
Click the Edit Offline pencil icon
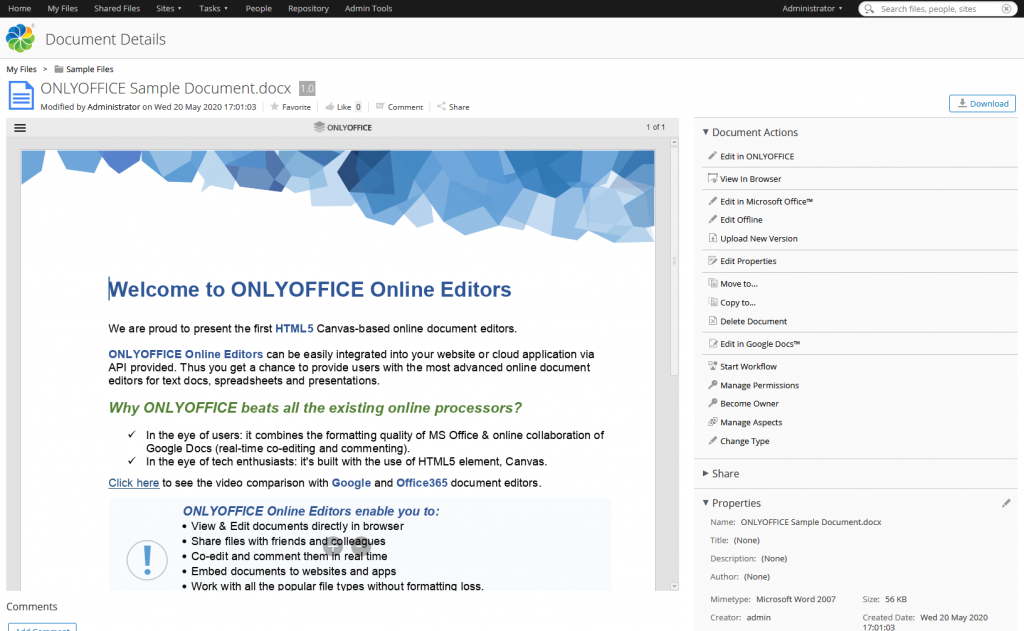click(x=712, y=219)
